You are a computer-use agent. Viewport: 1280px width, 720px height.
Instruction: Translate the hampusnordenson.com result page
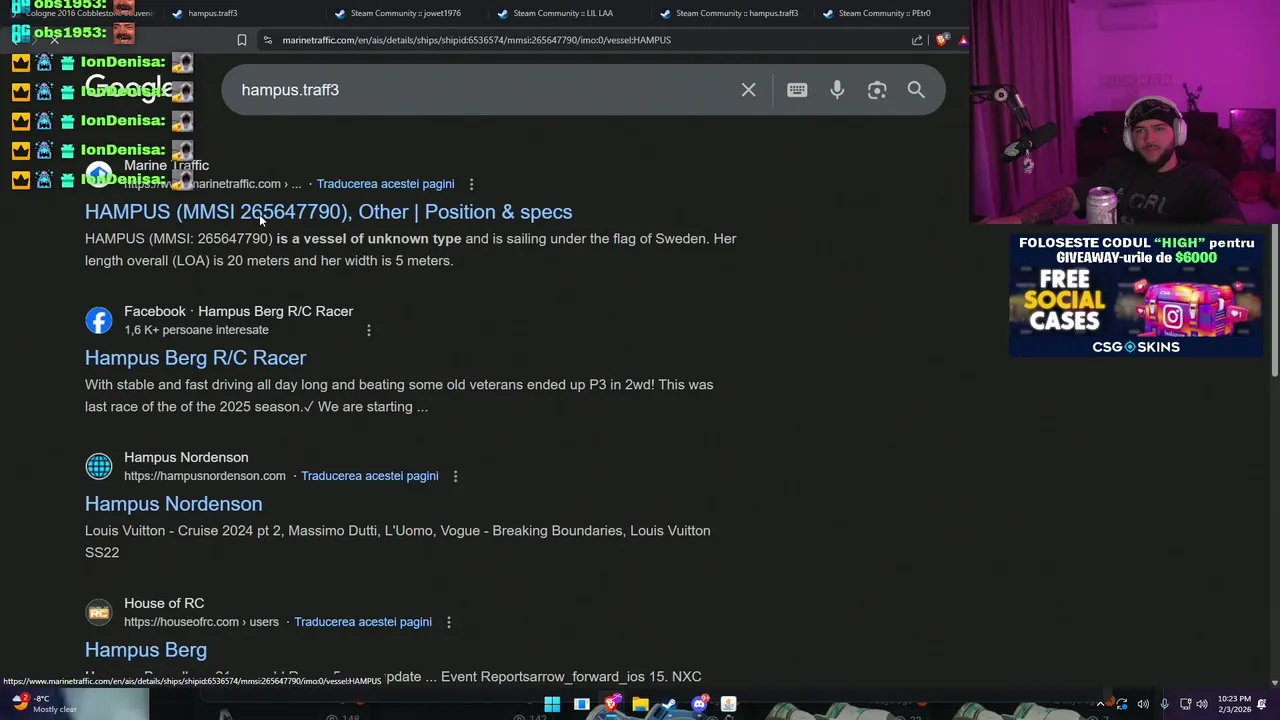369,476
